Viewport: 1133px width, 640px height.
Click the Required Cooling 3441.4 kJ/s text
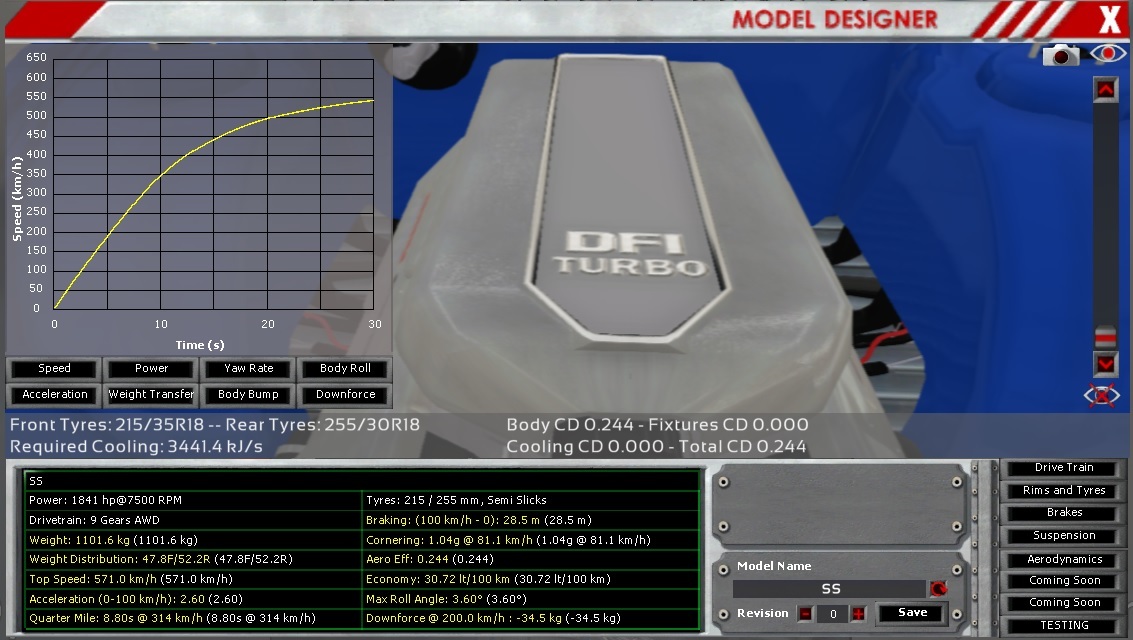point(136,446)
